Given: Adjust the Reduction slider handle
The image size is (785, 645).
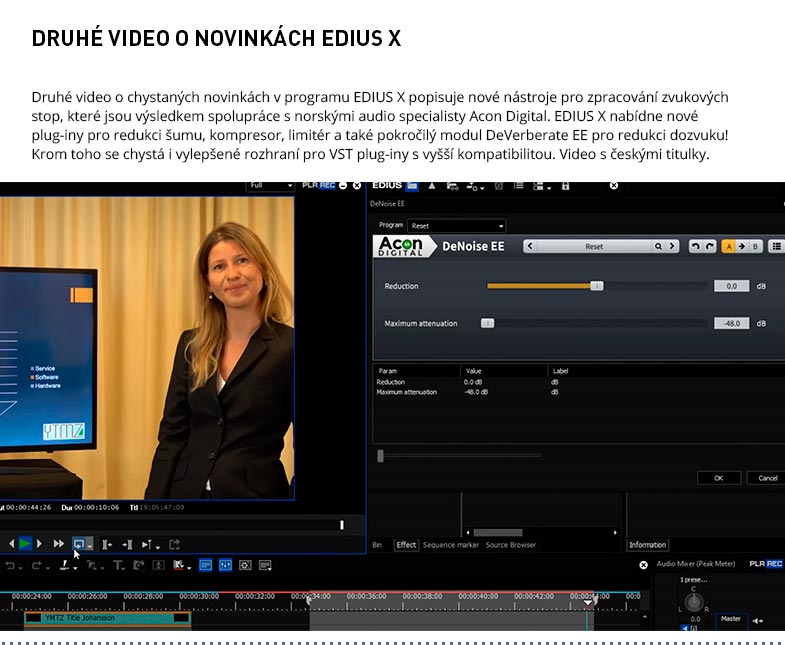Looking at the screenshot, I should [597, 286].
